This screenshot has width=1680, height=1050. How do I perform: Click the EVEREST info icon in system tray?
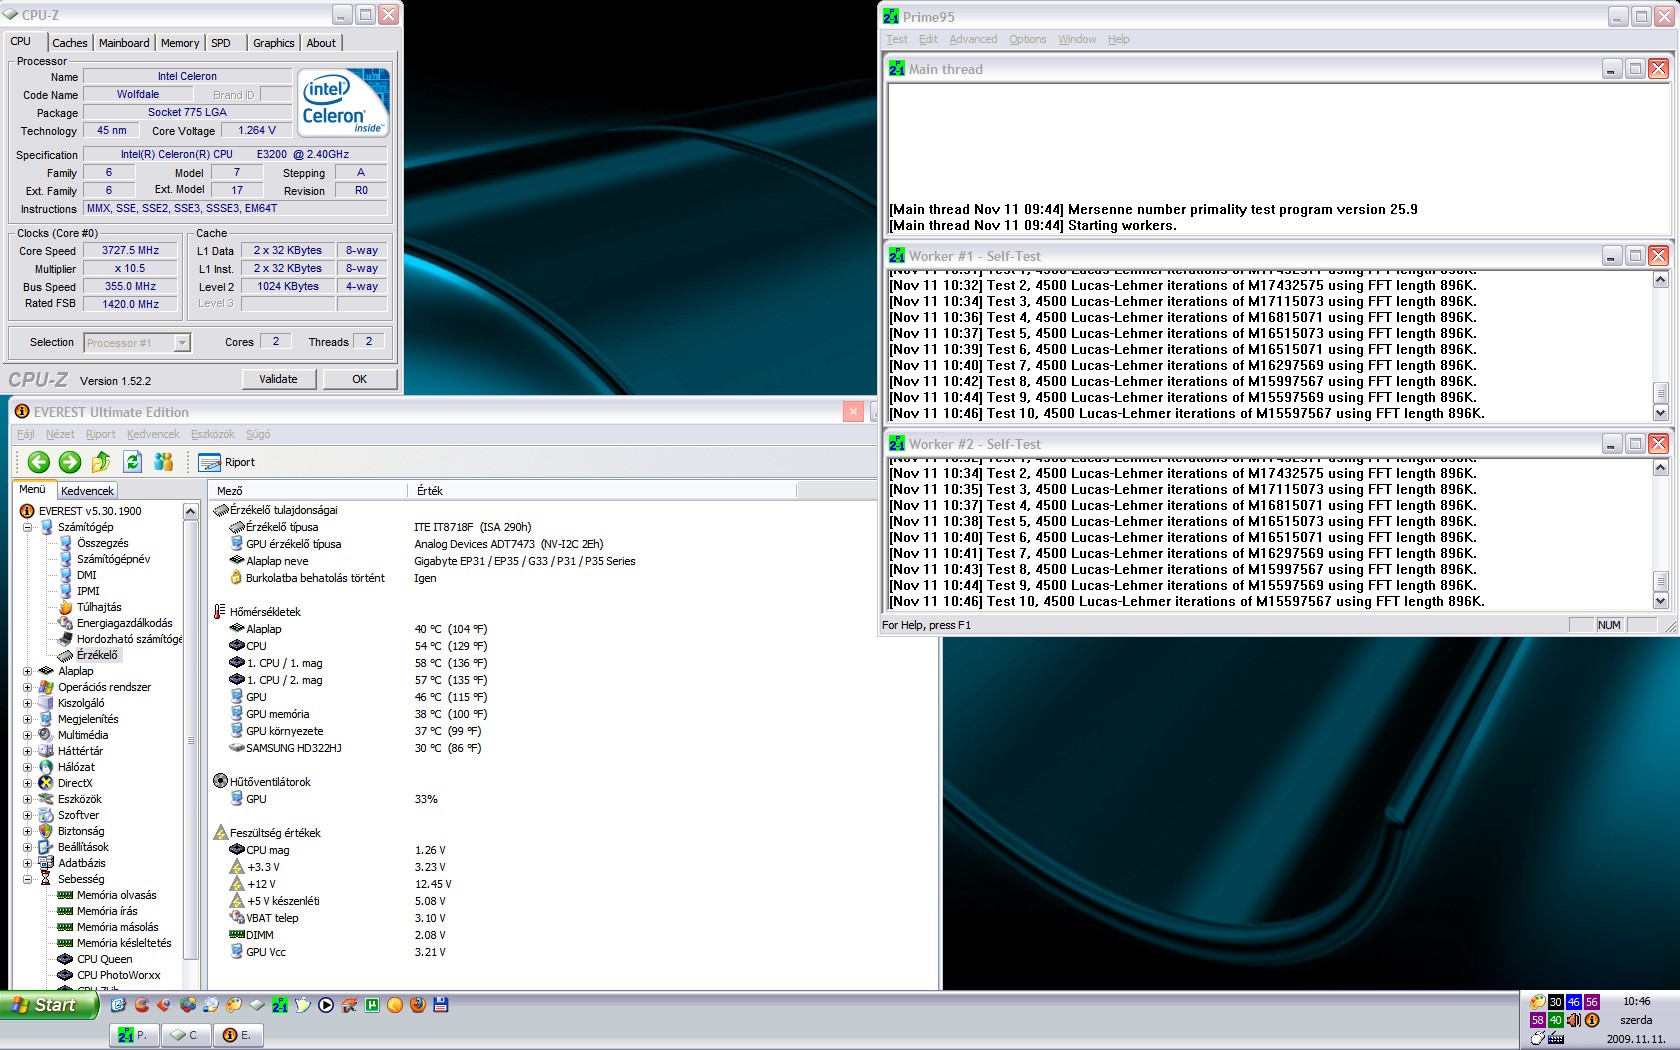[1592, 1020]
